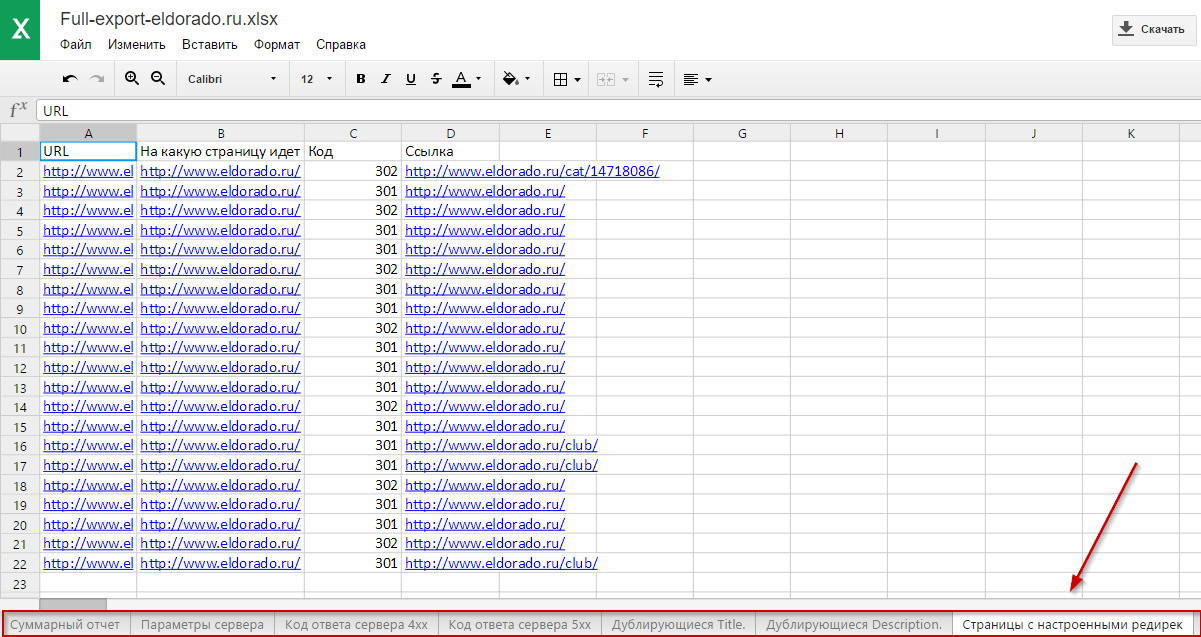Click the redo arrow icon
Image resolution: width=1201 pixels, height=637 pixels.
pyautogui.click(x=97, y=79)
